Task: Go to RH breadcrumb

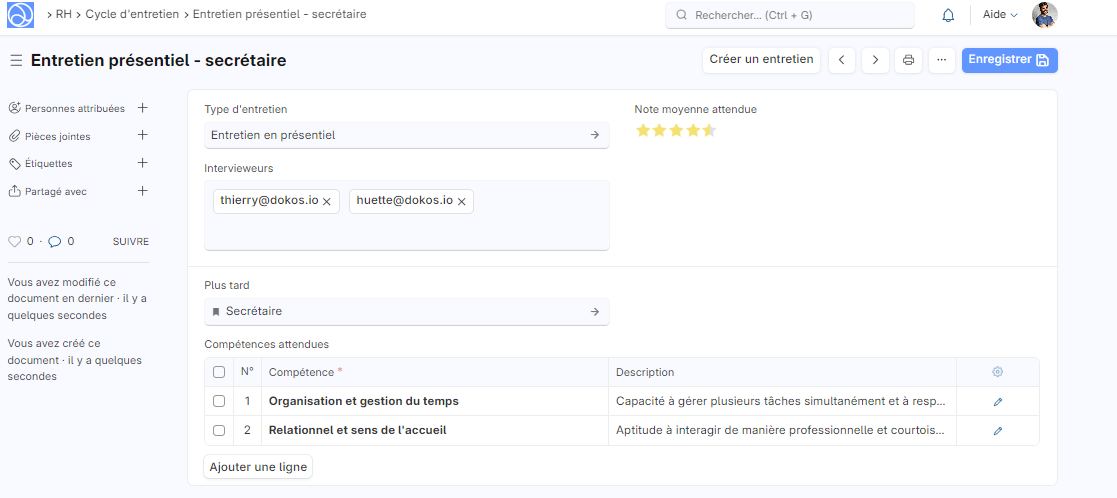Action: point(63,15)
